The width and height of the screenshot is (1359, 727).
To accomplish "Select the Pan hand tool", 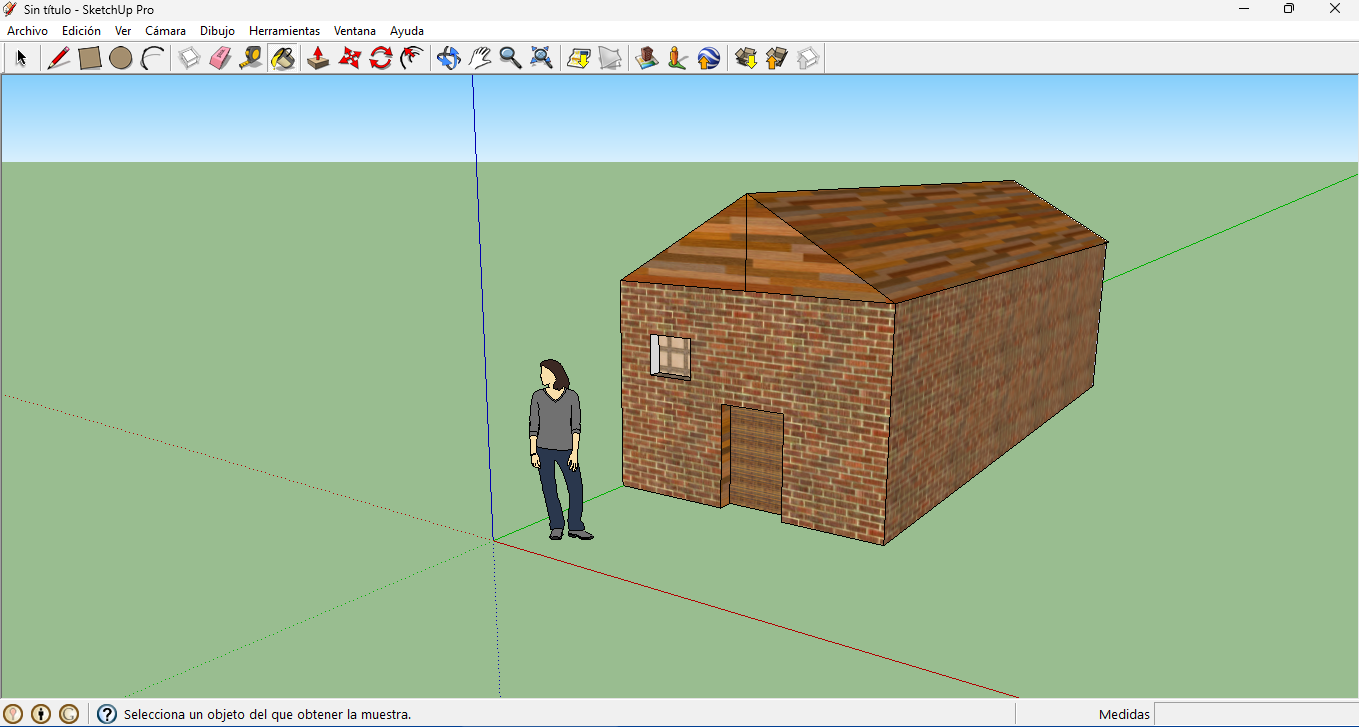I will tap(480, 58).
